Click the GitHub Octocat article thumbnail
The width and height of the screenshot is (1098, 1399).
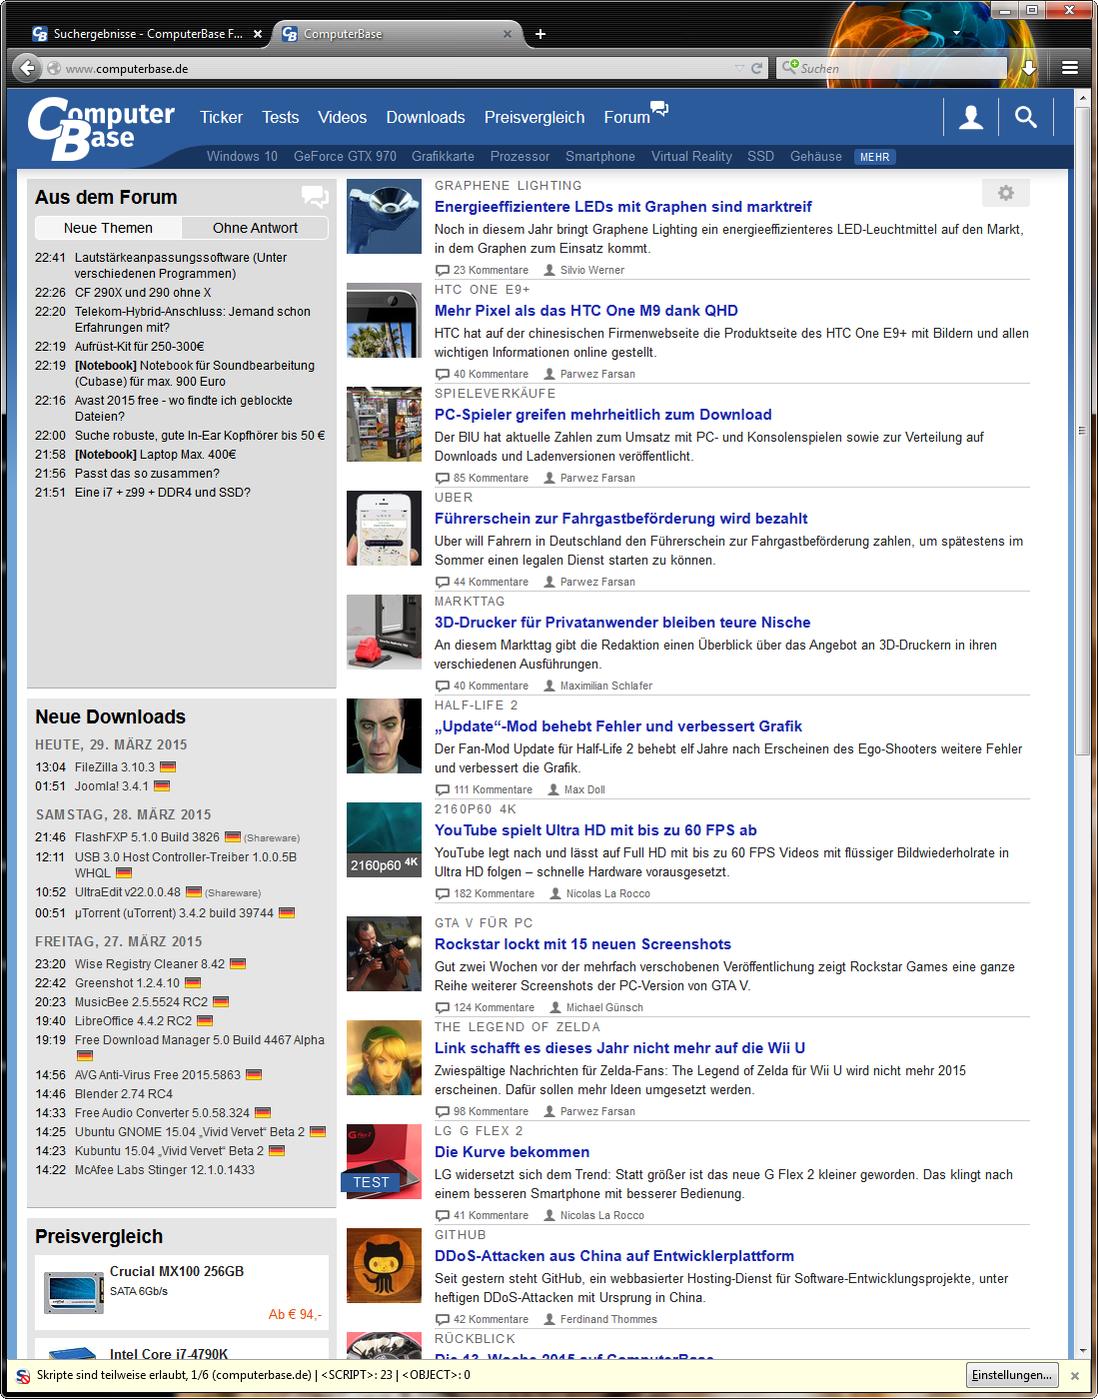click(x=384, y=1265)
